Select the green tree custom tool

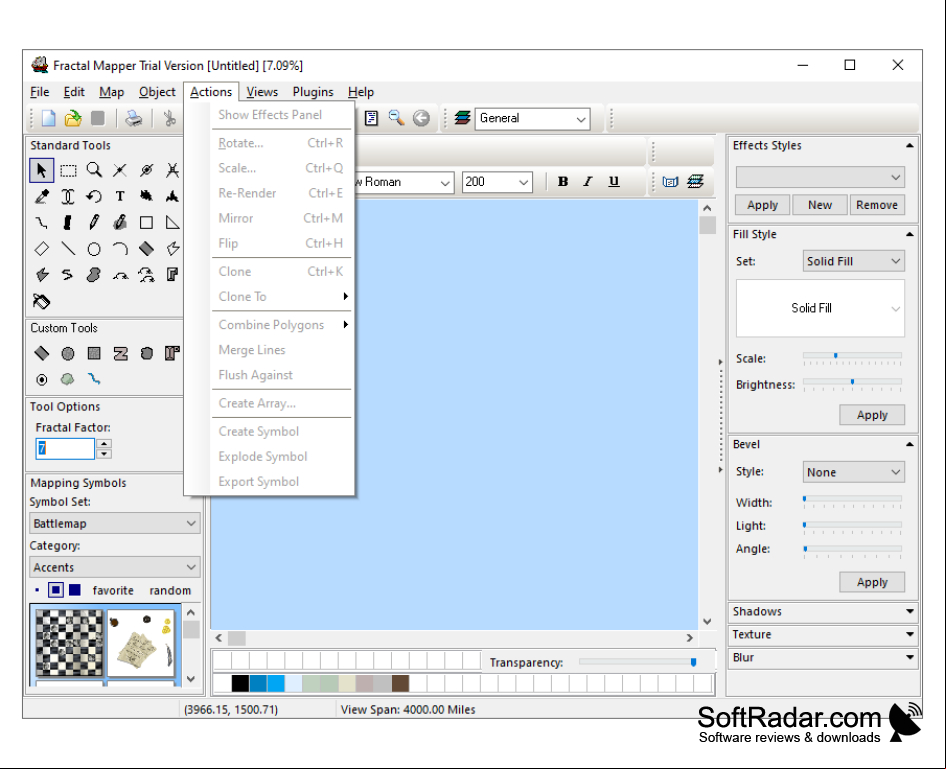(68, 379)
